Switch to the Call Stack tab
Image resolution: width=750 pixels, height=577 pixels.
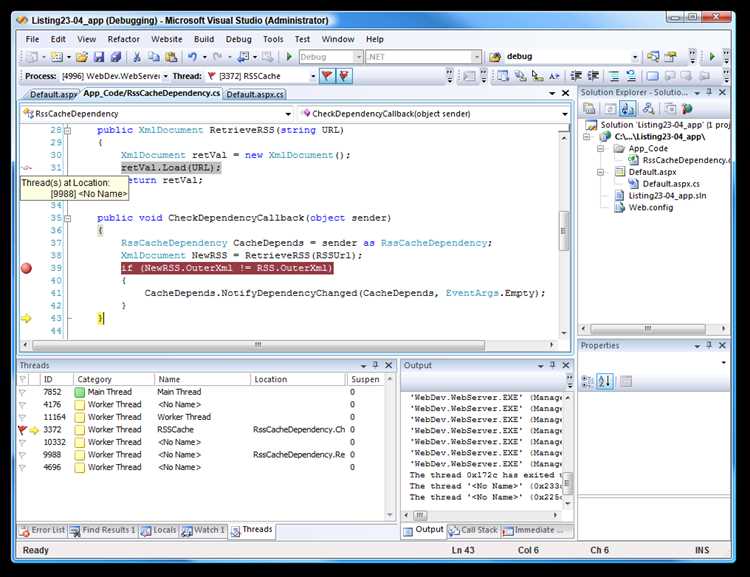coord(474,530)
